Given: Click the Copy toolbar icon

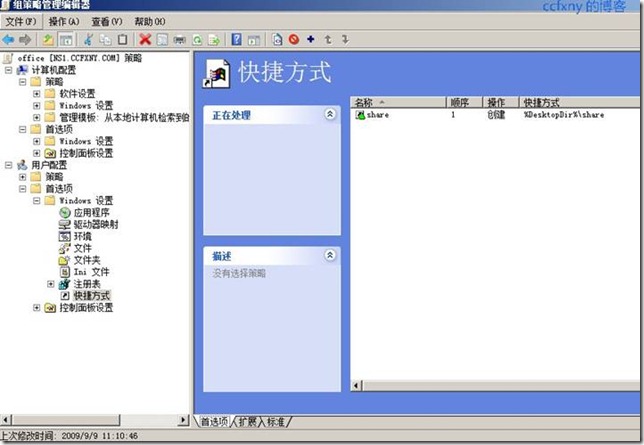Looking at the screenshot, I should tap(105, 40).
